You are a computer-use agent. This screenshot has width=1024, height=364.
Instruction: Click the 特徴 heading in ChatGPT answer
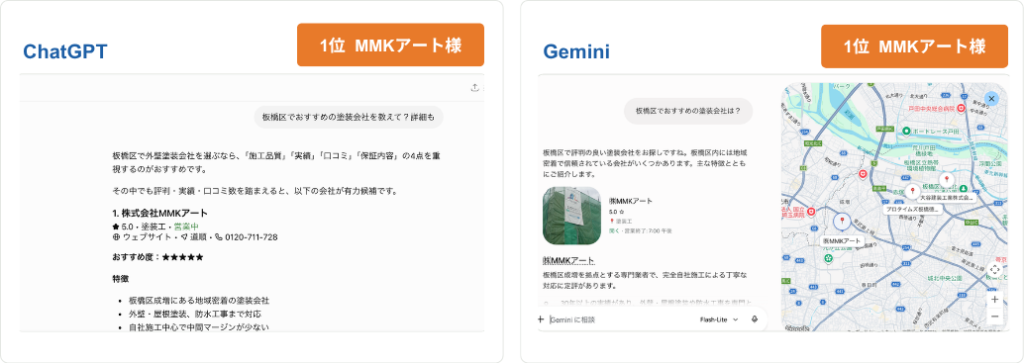[121, 279]
